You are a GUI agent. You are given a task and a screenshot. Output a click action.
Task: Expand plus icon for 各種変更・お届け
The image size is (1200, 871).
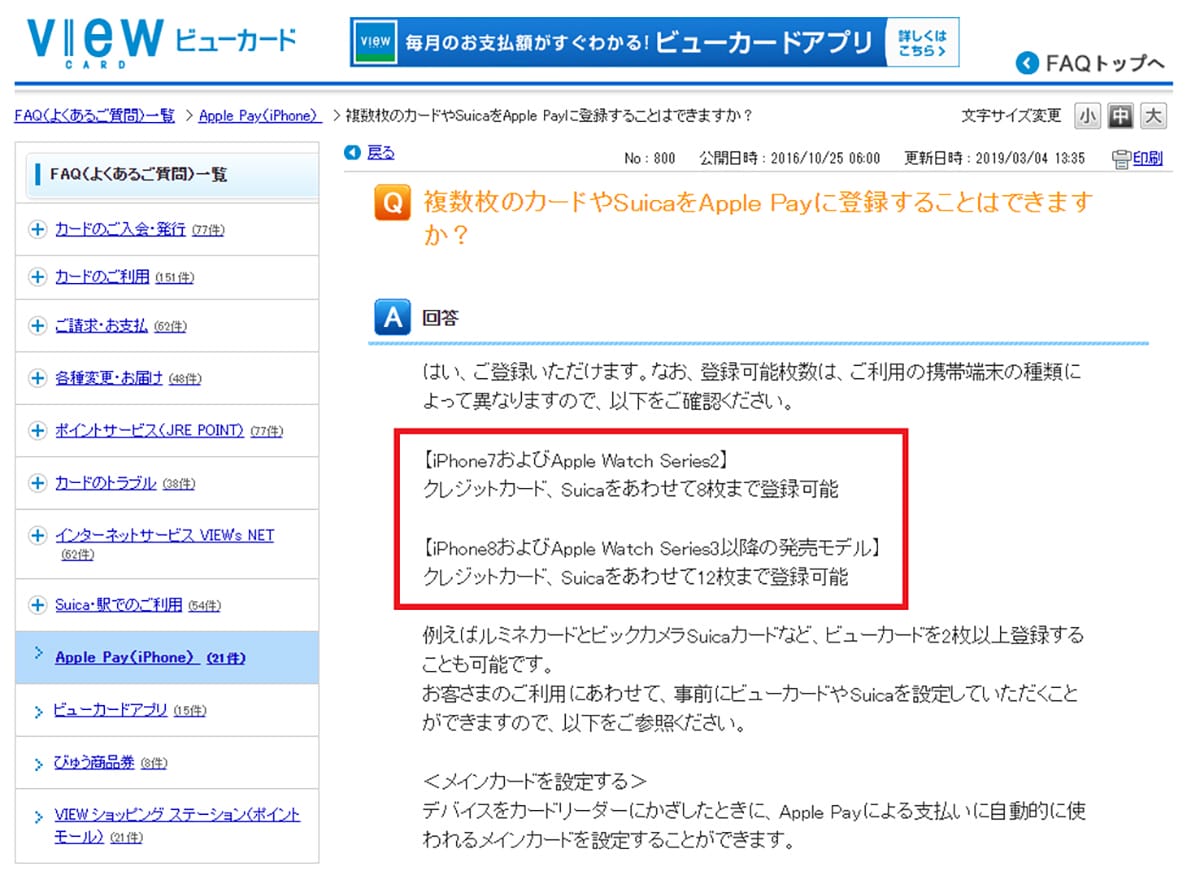[38, 378]
